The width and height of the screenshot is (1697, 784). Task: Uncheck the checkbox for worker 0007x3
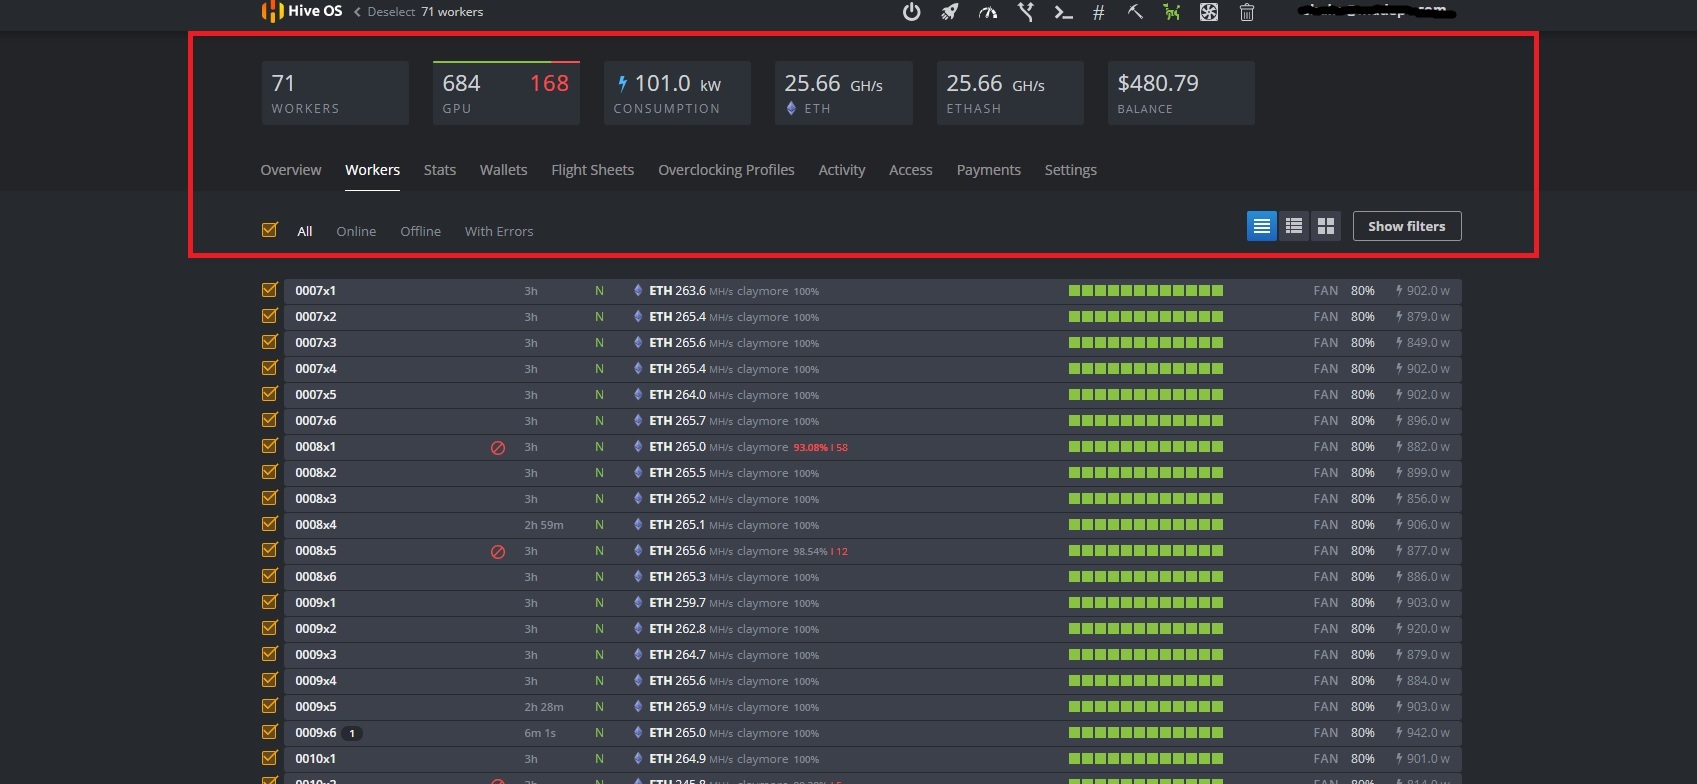269,342
